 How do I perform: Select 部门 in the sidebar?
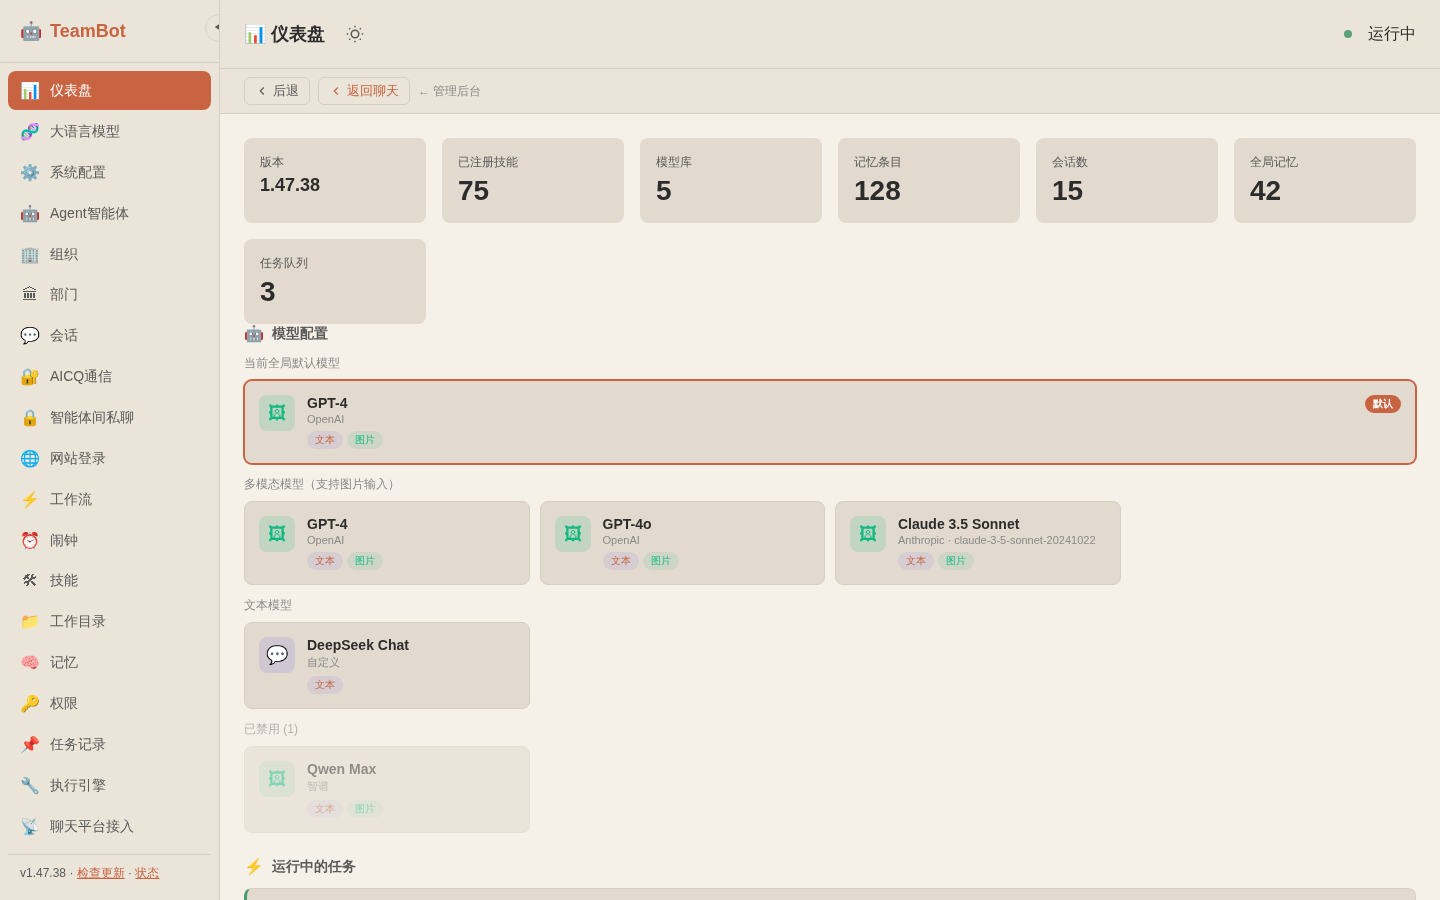109,294
